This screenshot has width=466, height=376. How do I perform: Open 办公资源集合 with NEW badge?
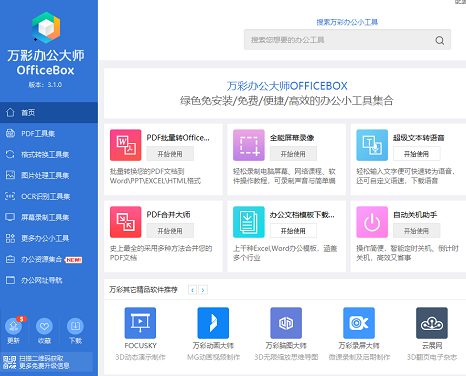pyautogui.click(x=49, y=259)
